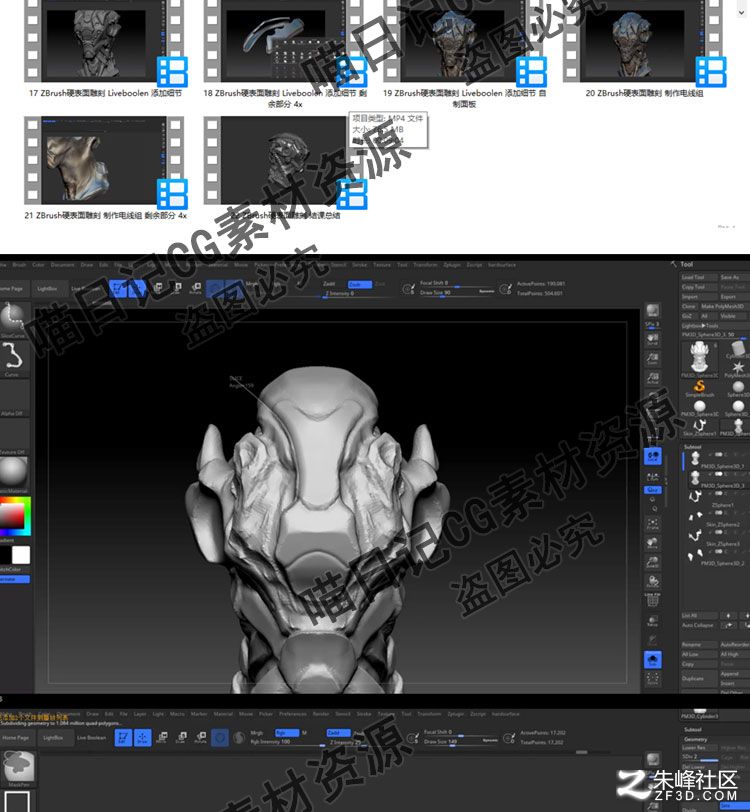This screenshot has width=750, height=812.
Task: Open the material sphere selector
Action: 13,474
